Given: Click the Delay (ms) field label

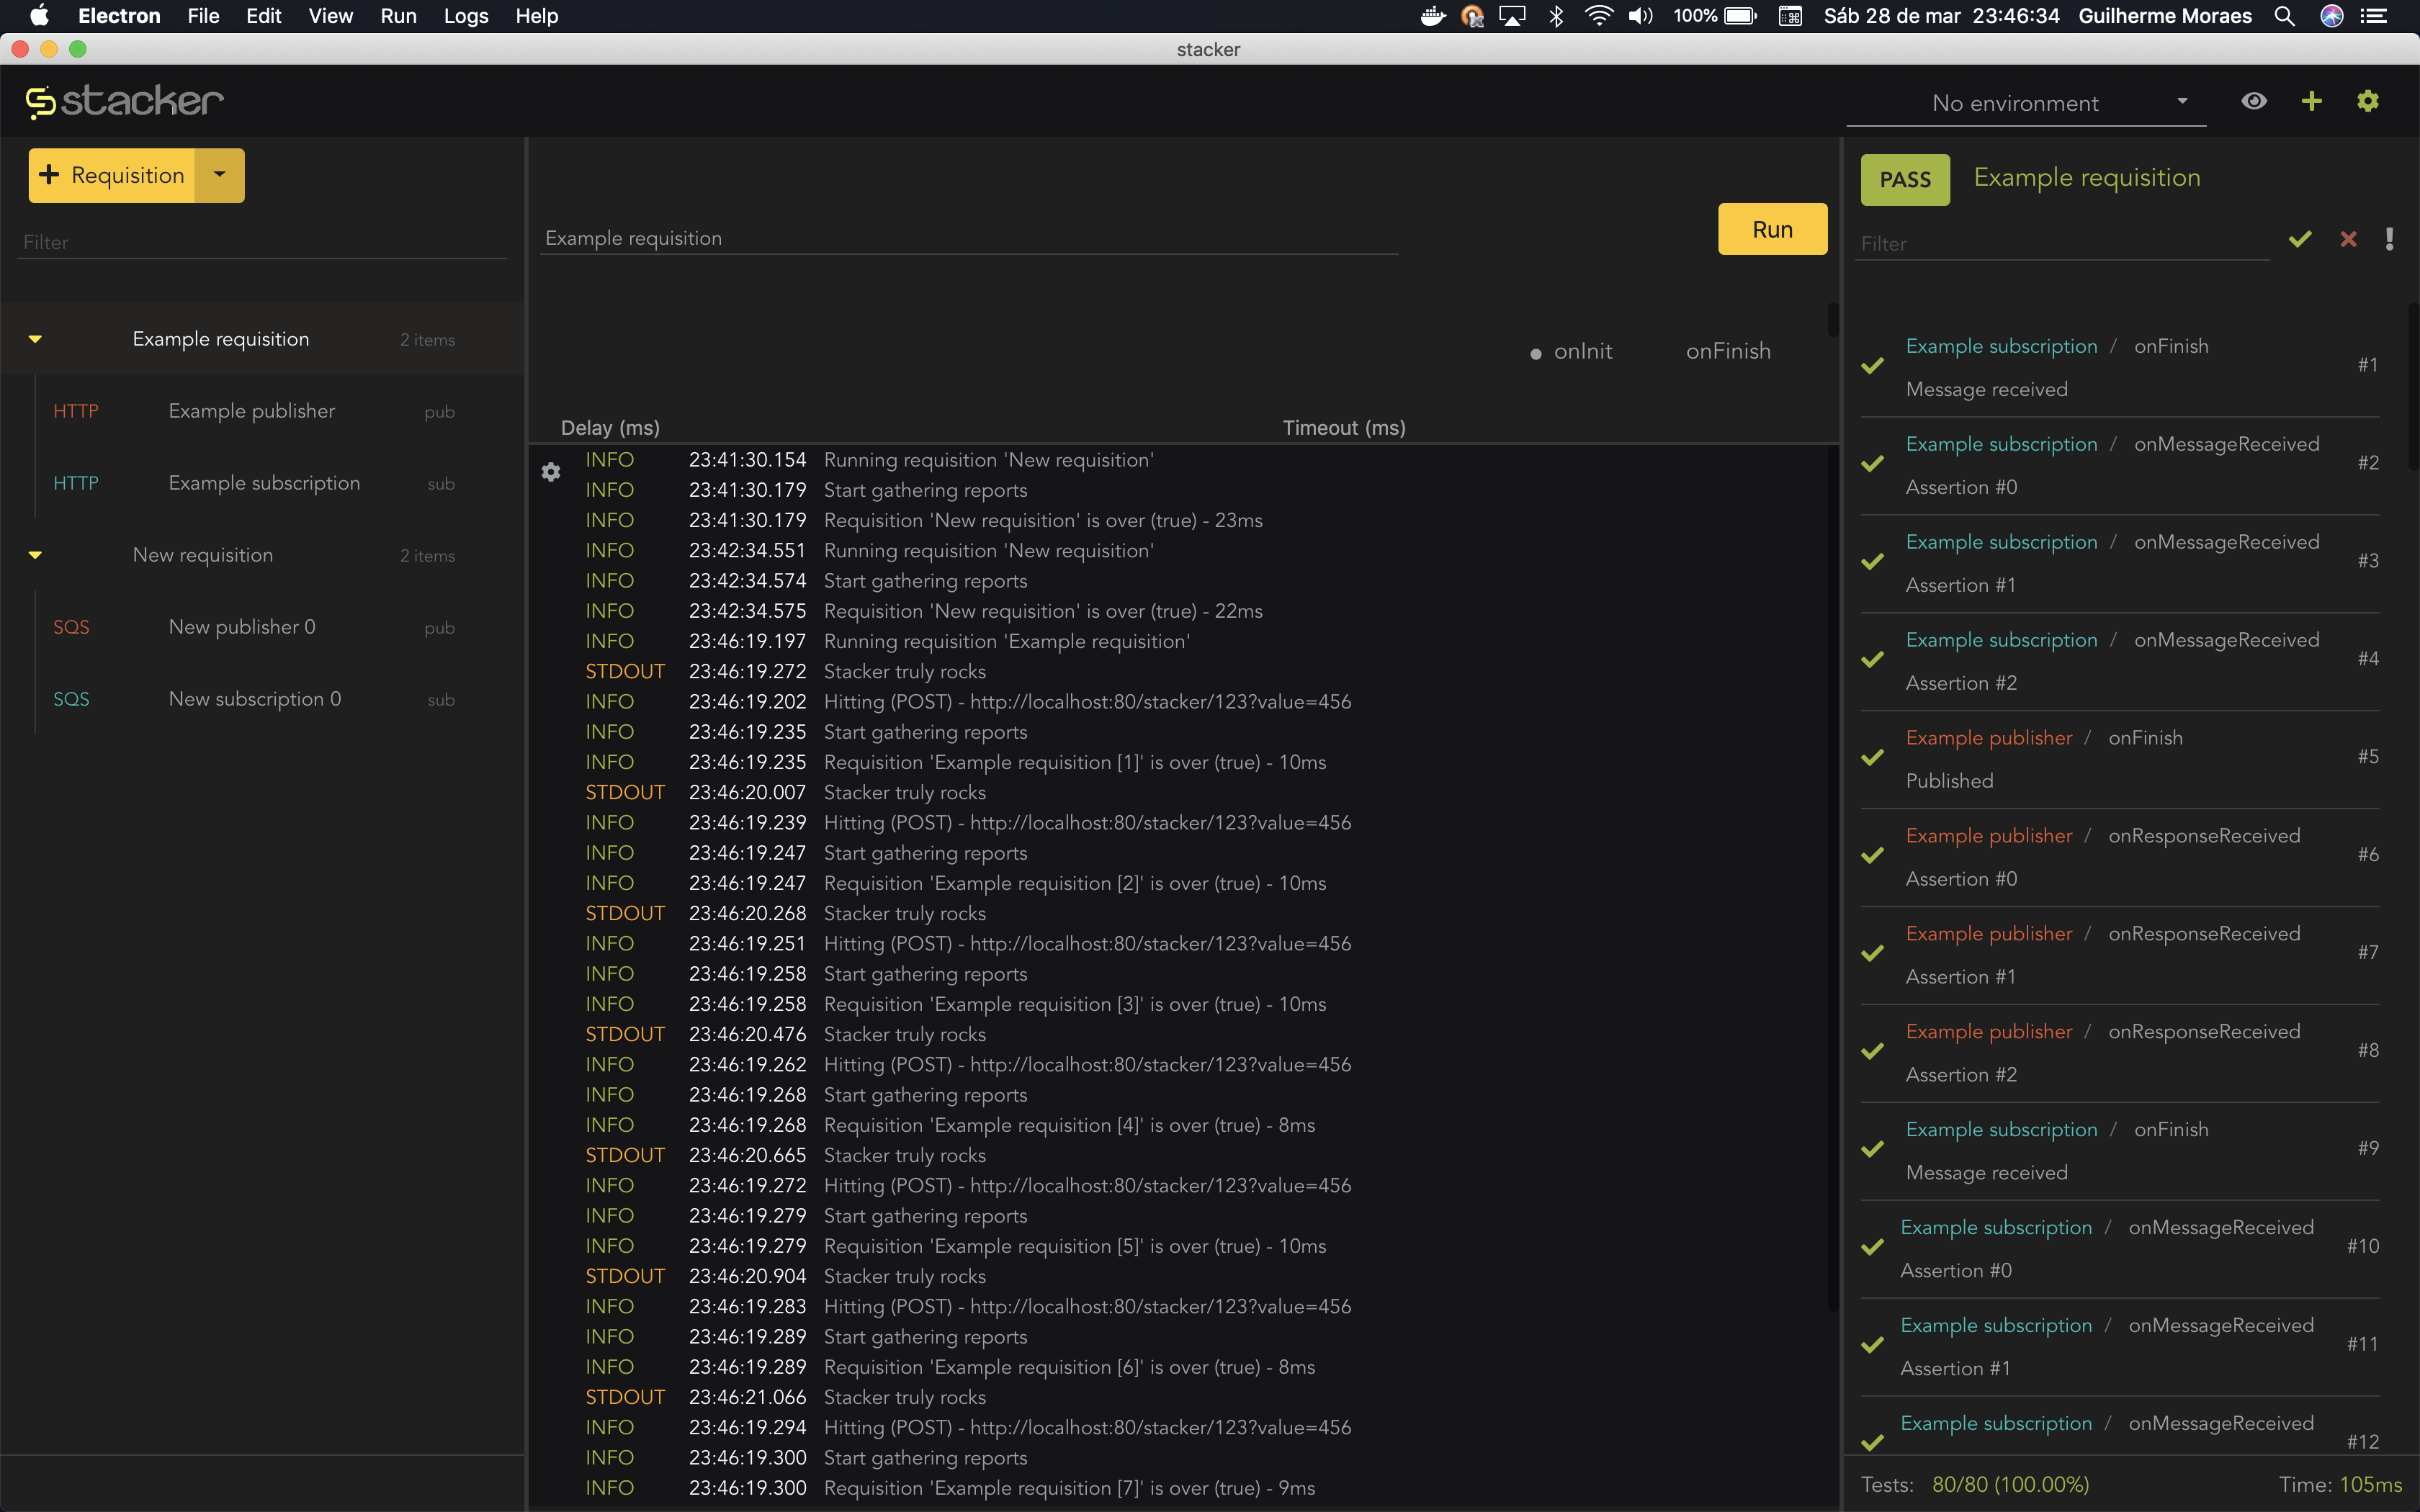Looking at the screenshot, I should [x=610, y=428].
